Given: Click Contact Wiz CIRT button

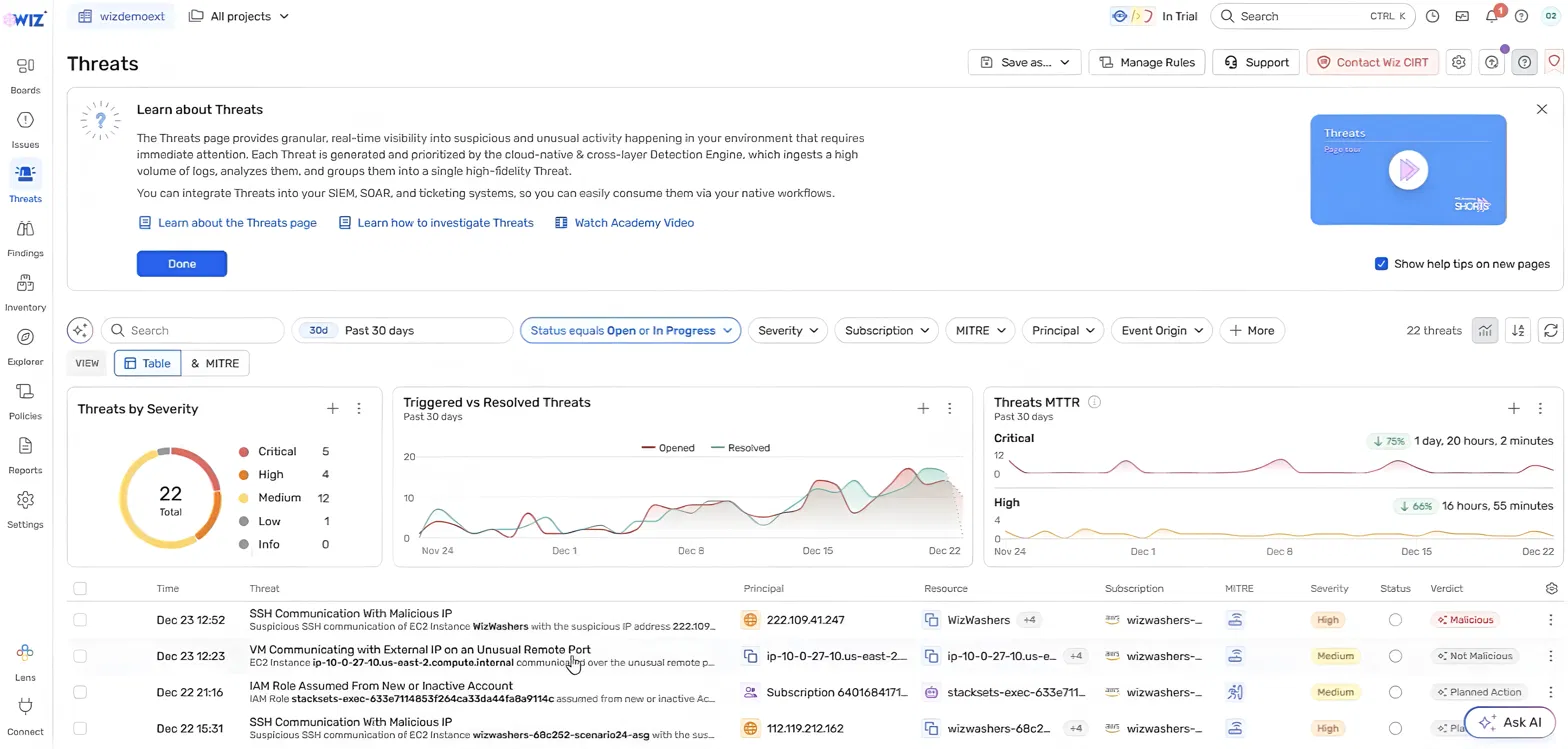Looking at the screenshot, I should click(x=1373, y=62).
